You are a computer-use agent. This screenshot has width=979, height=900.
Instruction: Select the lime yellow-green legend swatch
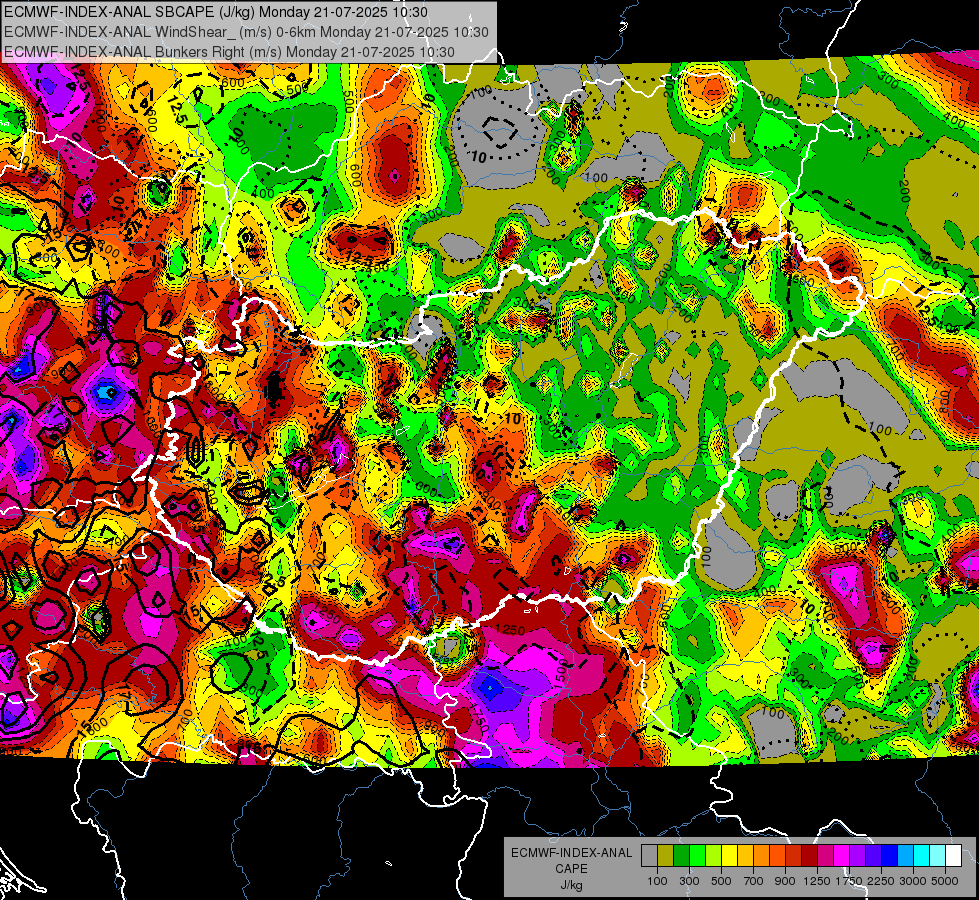click(714, 856)
